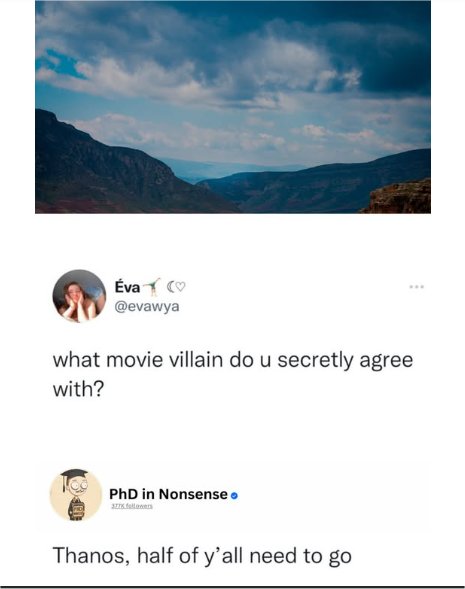Open Éva's round profile photo
The width and height of the screenshot is (465, 589).
(79, 296)
